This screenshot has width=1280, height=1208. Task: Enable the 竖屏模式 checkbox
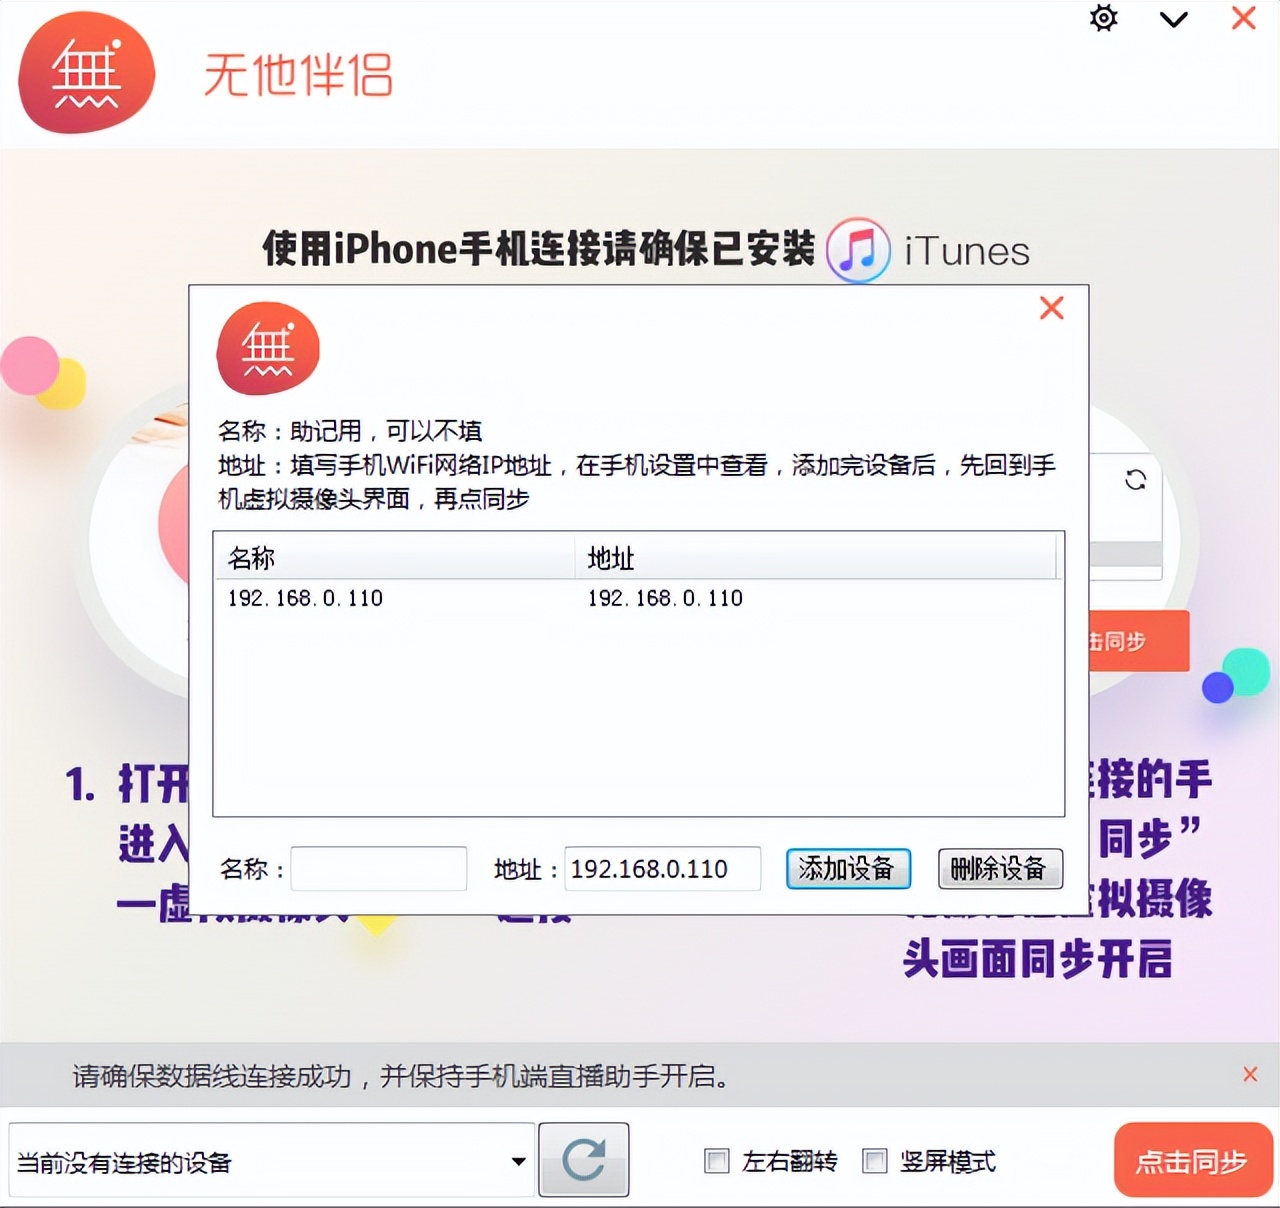tap(874, 1161)
